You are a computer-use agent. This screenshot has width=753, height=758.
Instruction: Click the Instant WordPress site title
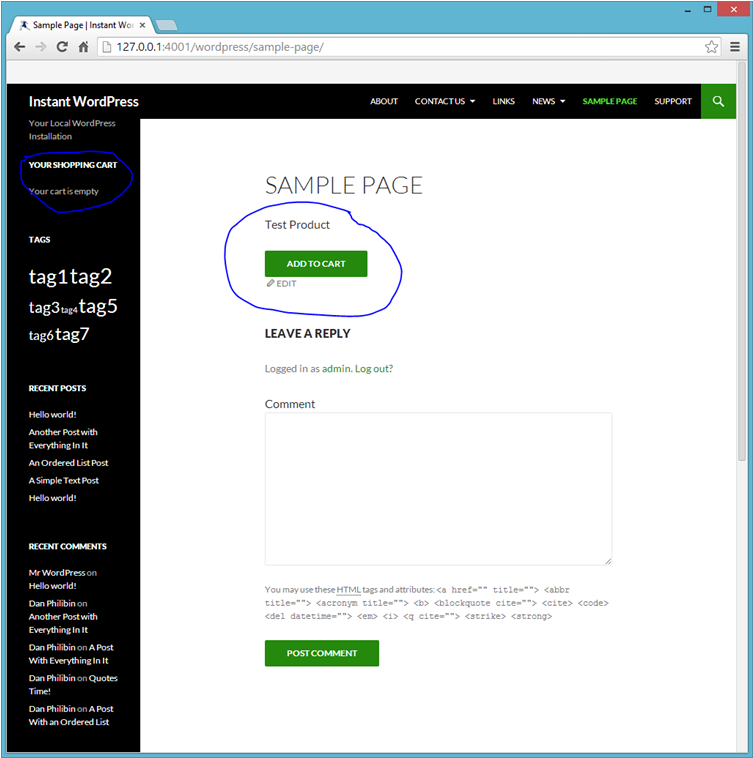pos(84,101)
